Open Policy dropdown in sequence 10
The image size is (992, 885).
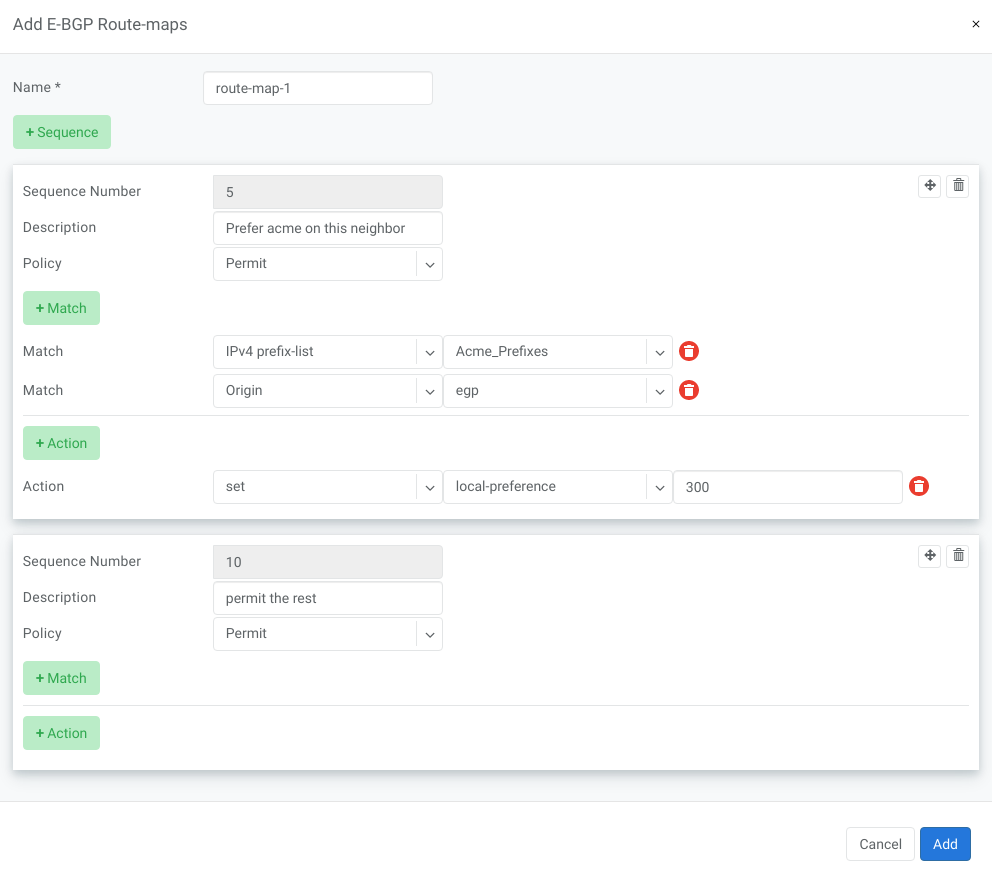click(x=327, y=634)
